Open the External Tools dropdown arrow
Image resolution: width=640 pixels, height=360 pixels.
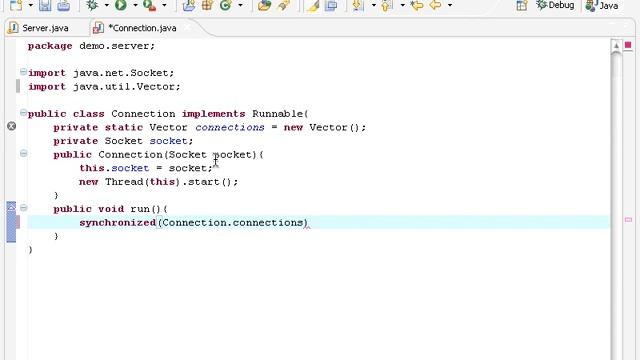164,5
